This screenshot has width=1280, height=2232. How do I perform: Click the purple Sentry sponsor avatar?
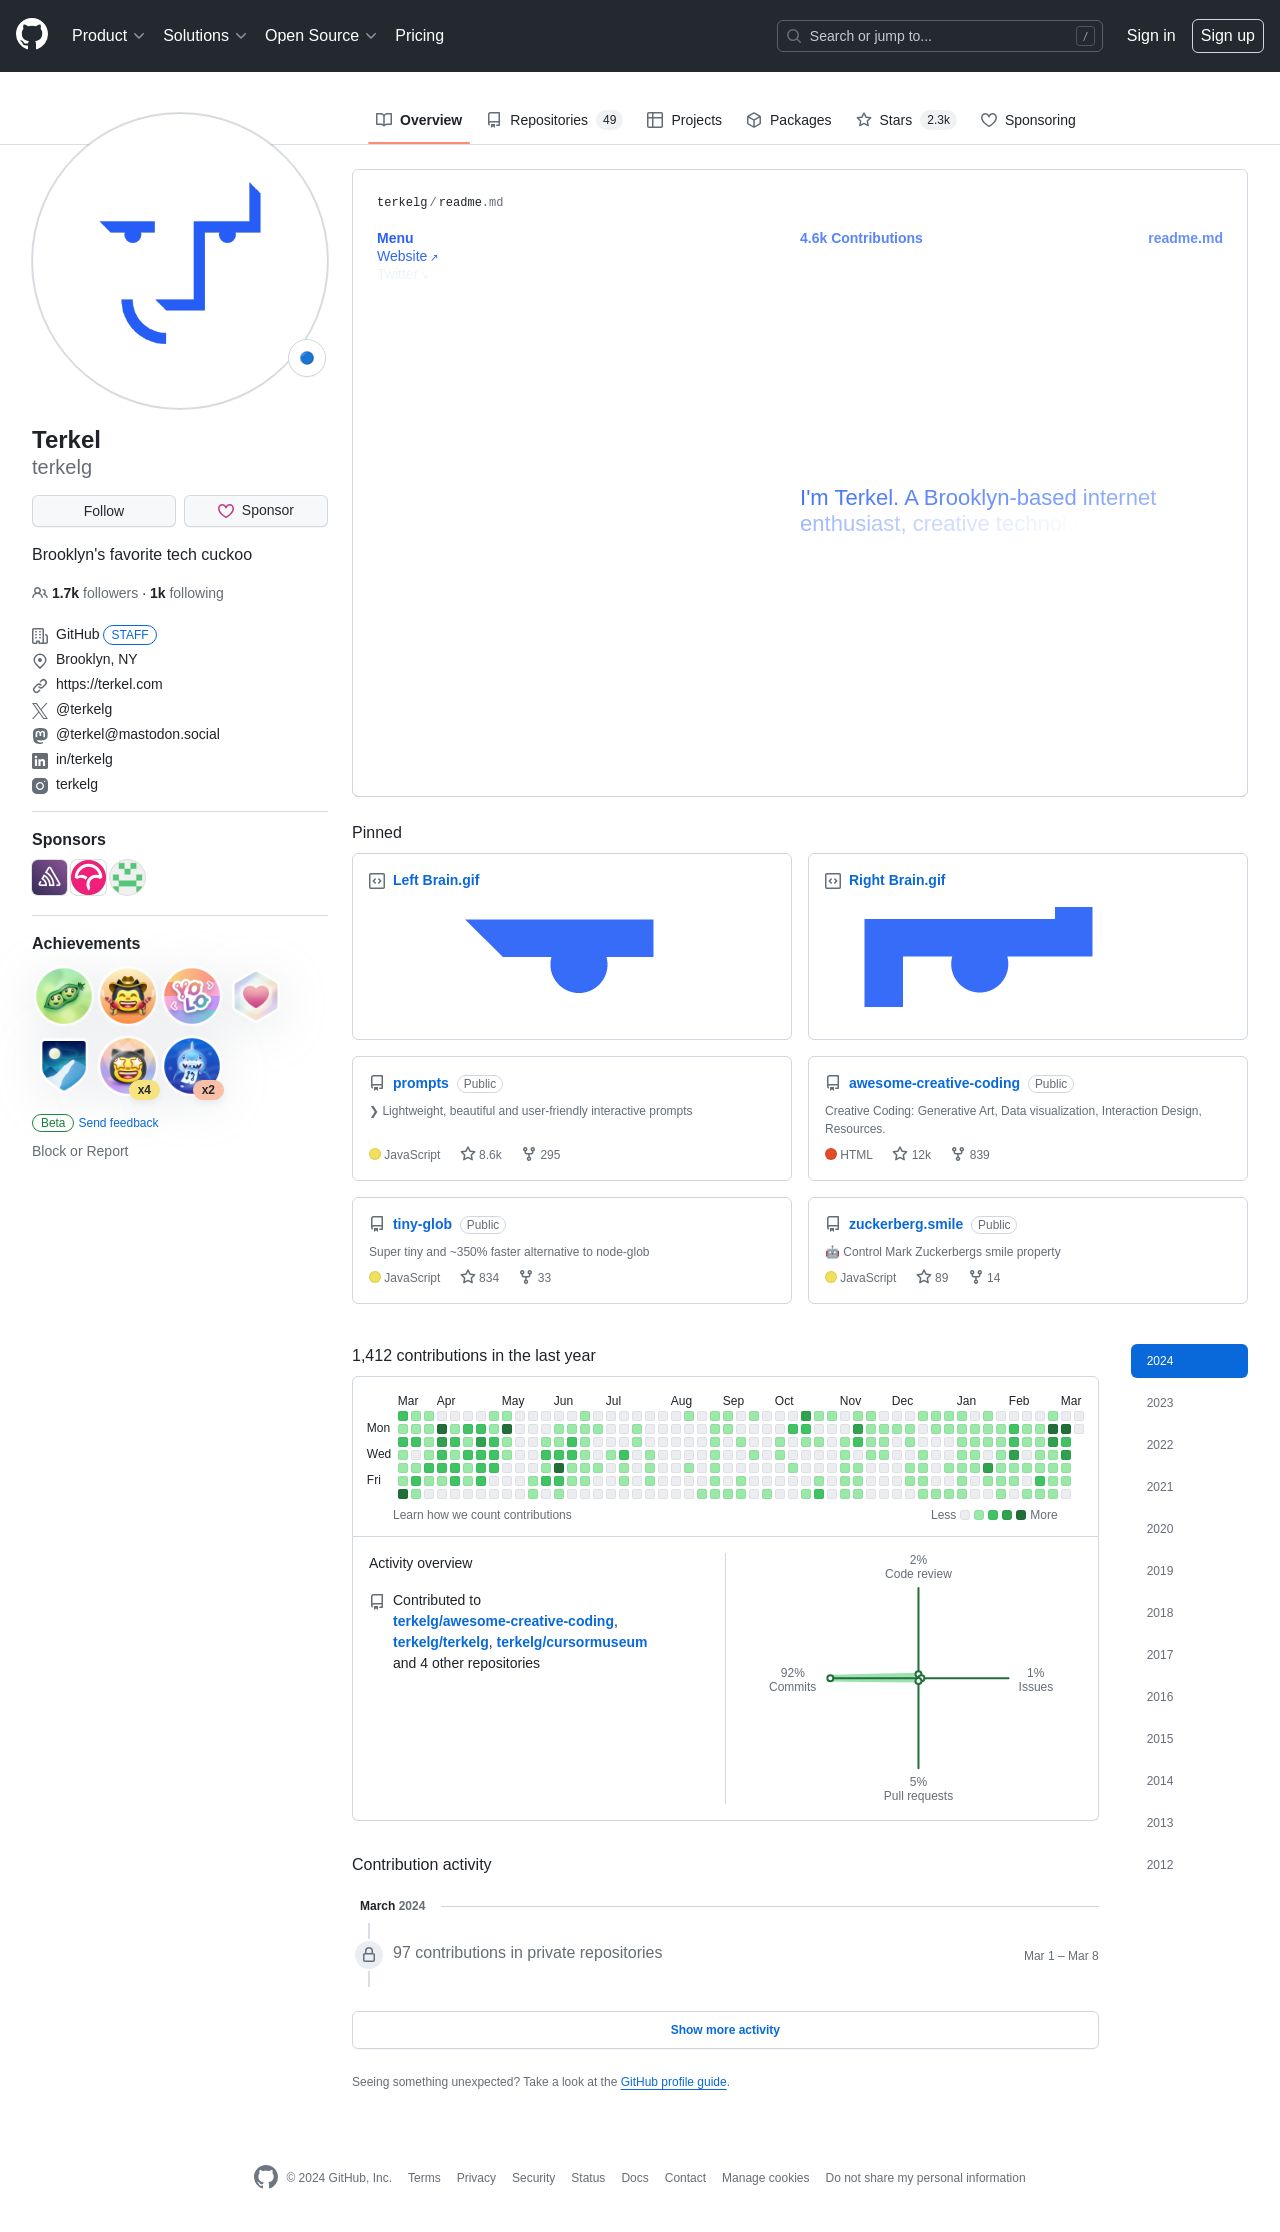[x=49, y=877]
